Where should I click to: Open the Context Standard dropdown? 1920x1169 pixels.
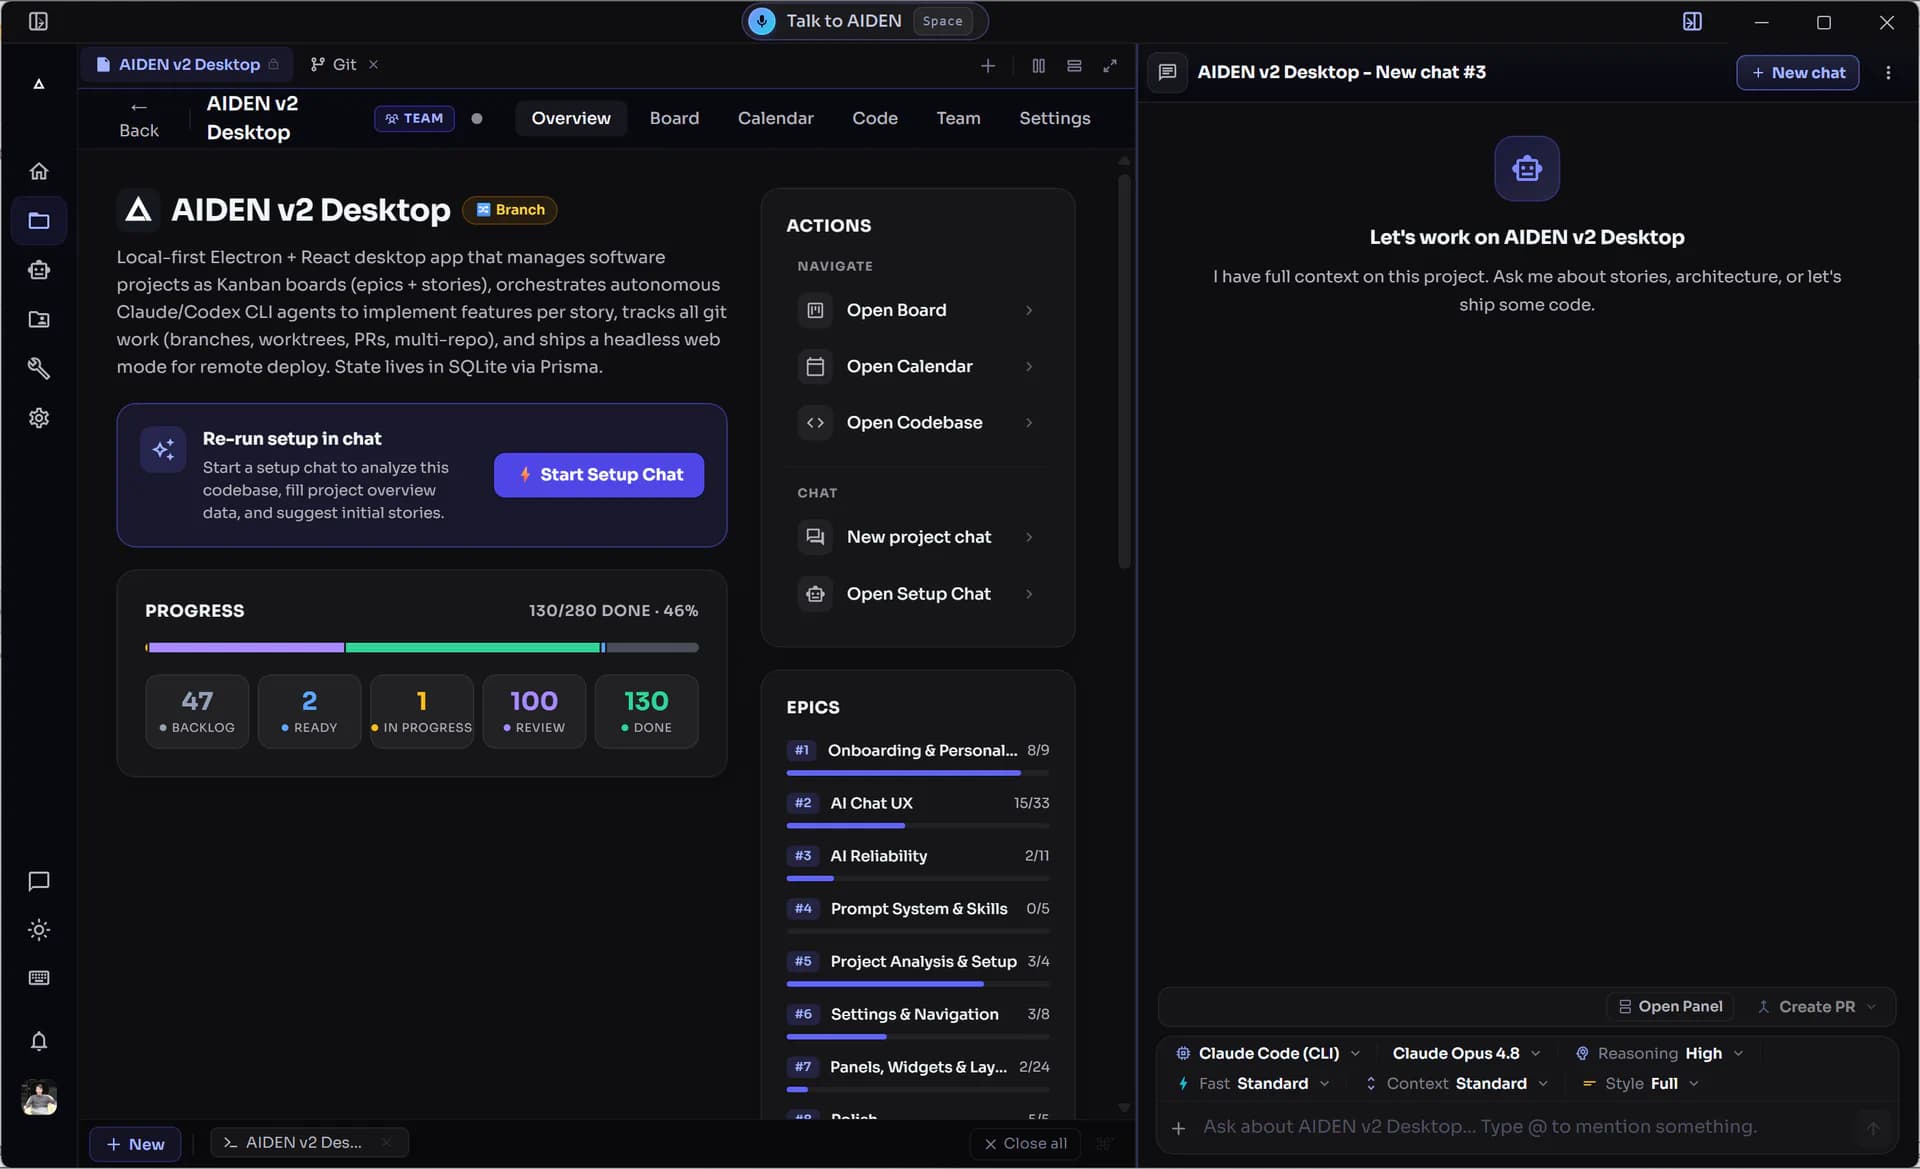(1456, 1083)
